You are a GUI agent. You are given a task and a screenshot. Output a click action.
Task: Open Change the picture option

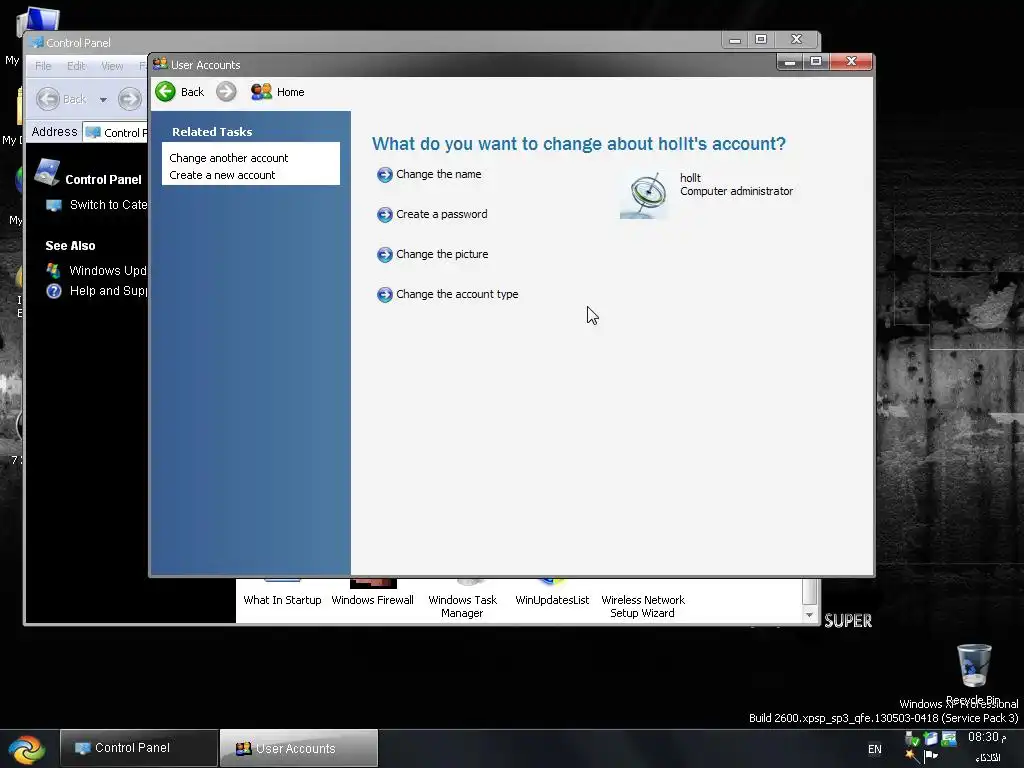tap(442, 254)
